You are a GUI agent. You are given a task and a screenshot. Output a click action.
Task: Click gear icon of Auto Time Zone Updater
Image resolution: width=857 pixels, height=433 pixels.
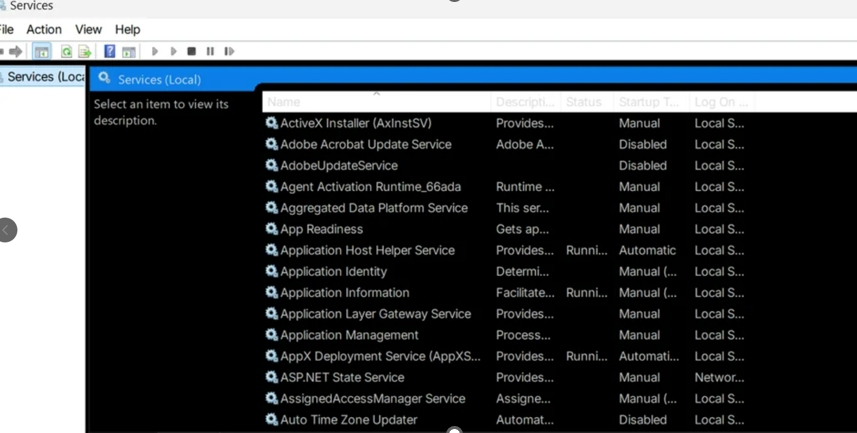(x=272, y=420)
